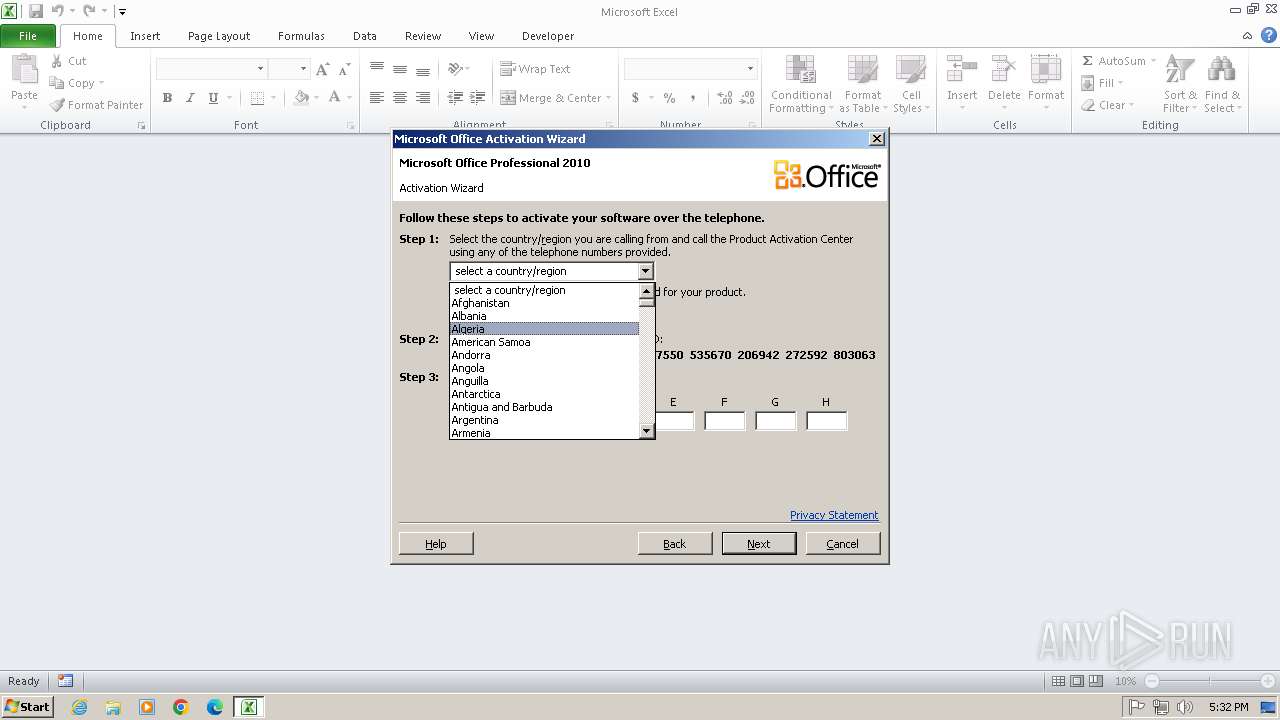
Task: Toggle Underline formatting
Action: pos(213,98)
